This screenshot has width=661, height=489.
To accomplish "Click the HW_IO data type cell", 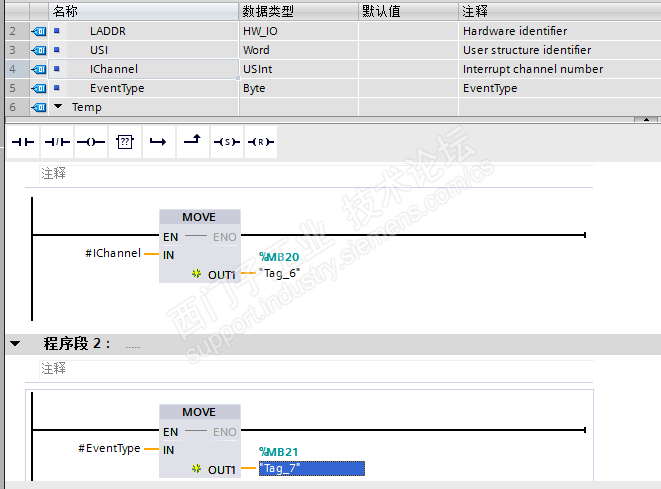I will (x=298, y=31).
